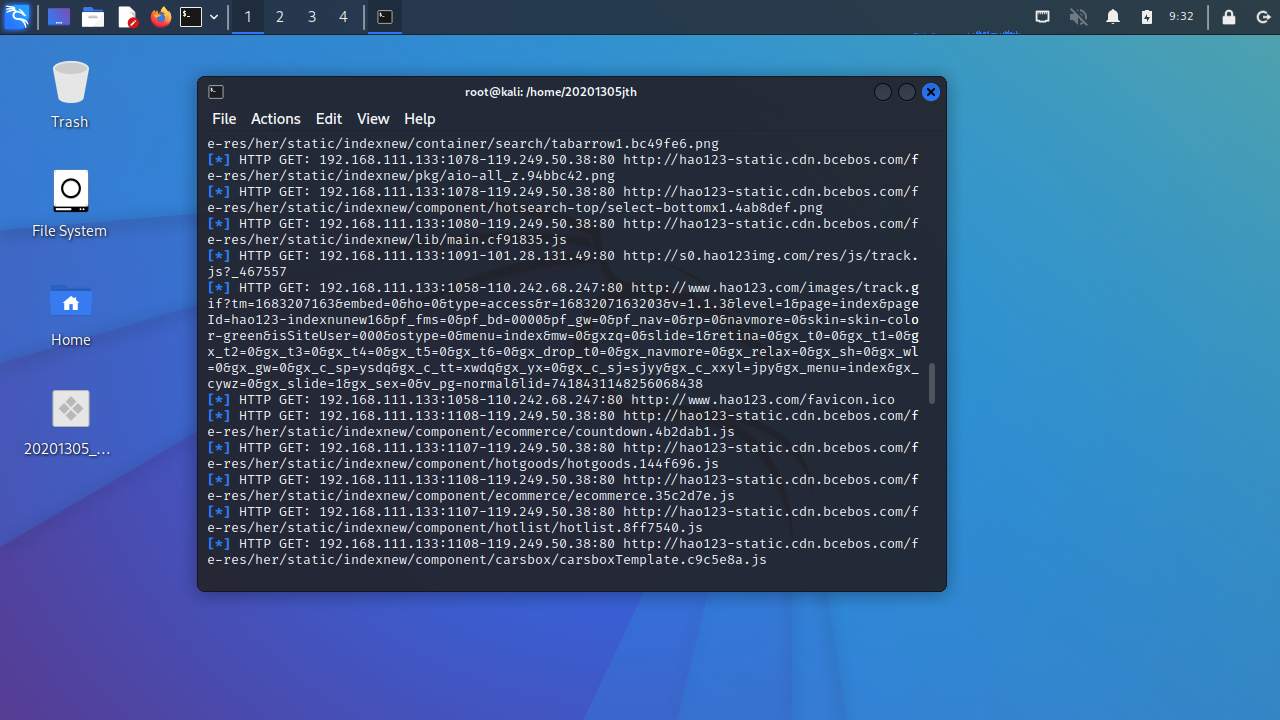Switch to workspace 3

pyautogui.click(x=312, y=17)
